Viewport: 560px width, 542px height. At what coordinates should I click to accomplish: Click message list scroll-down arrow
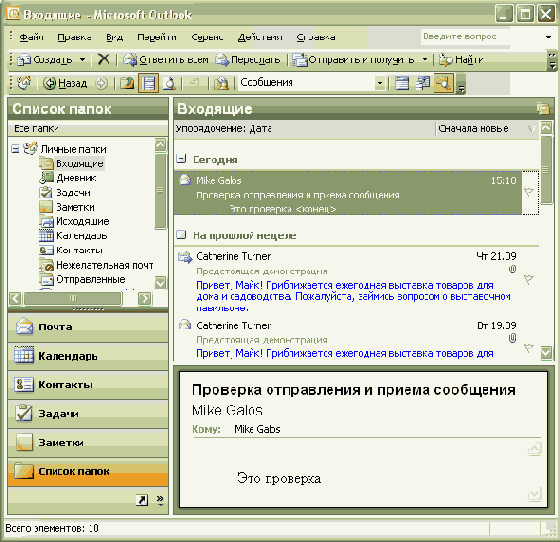[546, 353]
